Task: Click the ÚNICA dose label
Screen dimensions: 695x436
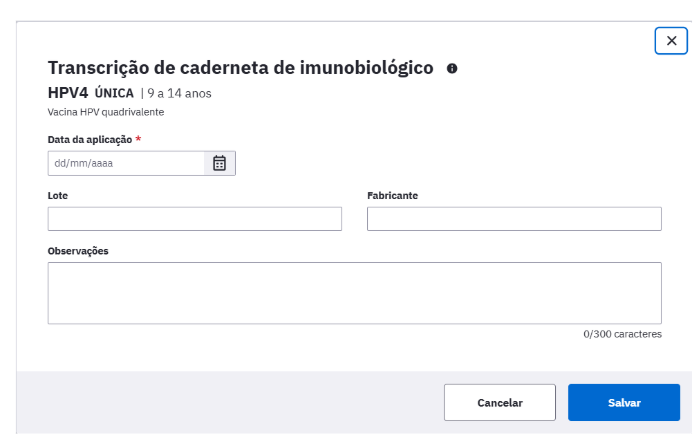Action: pyautogui.click(x=114, y=93)
